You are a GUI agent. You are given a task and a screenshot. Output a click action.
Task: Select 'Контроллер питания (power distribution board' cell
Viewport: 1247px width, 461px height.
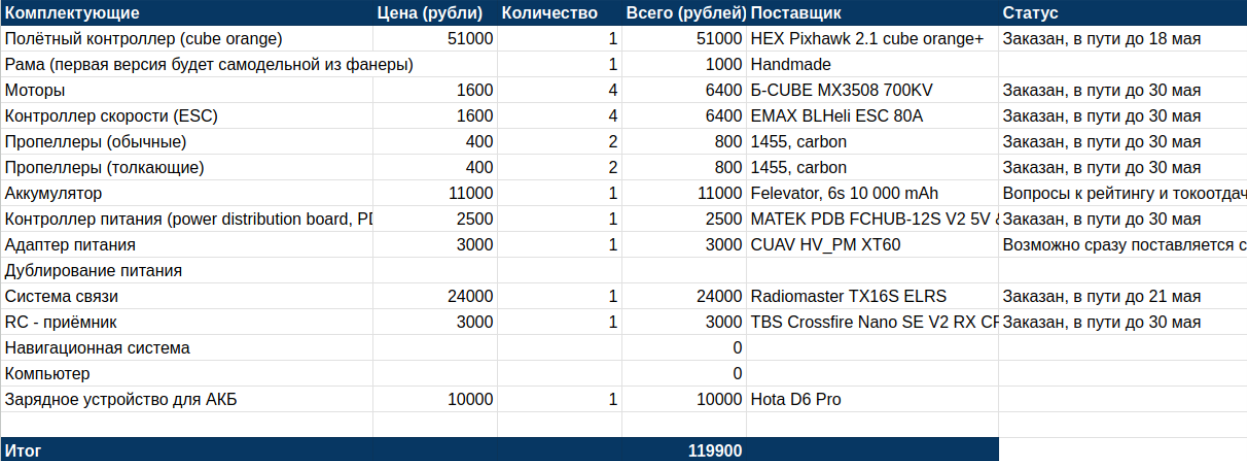[186, 219]
